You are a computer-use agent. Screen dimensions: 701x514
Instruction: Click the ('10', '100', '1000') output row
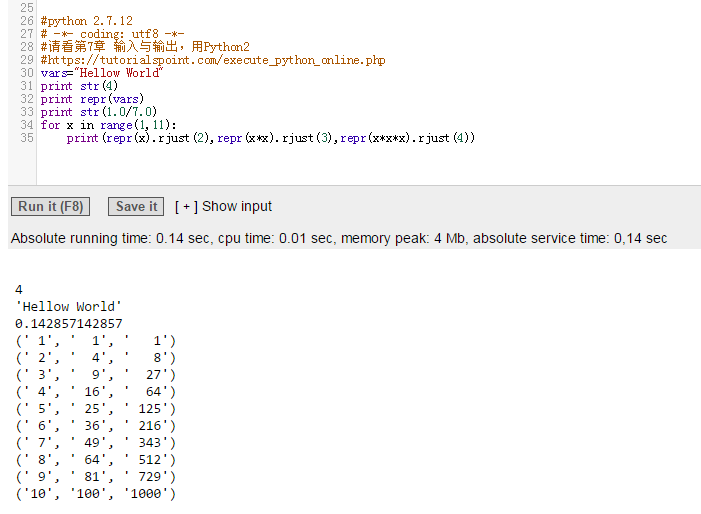tap(96, 493)
